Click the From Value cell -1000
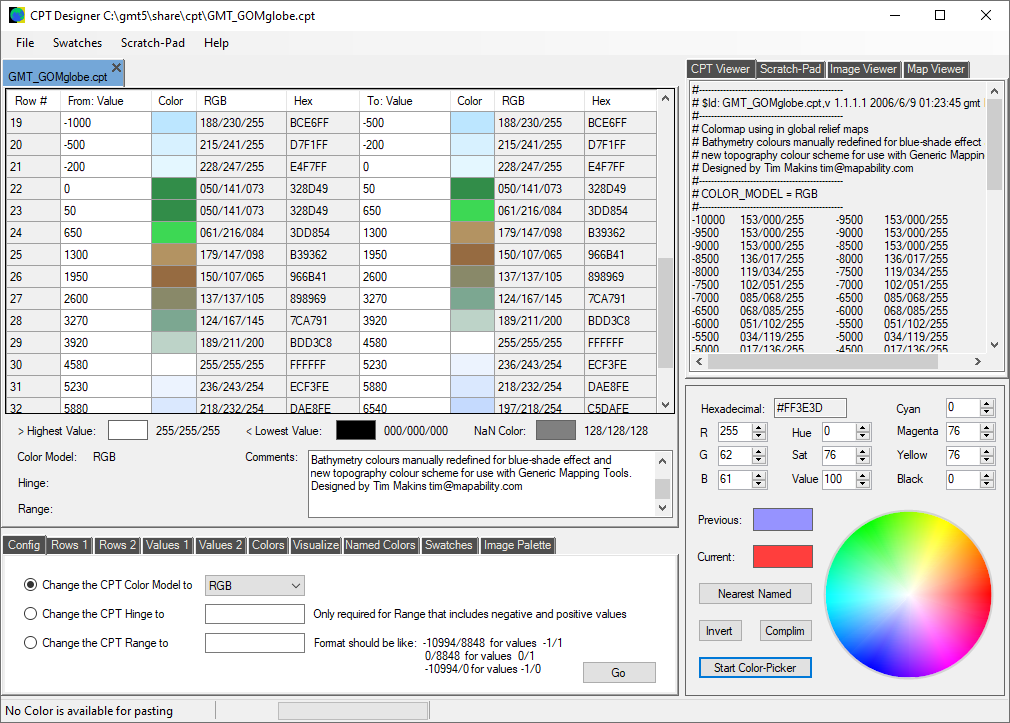 (106, 123)
